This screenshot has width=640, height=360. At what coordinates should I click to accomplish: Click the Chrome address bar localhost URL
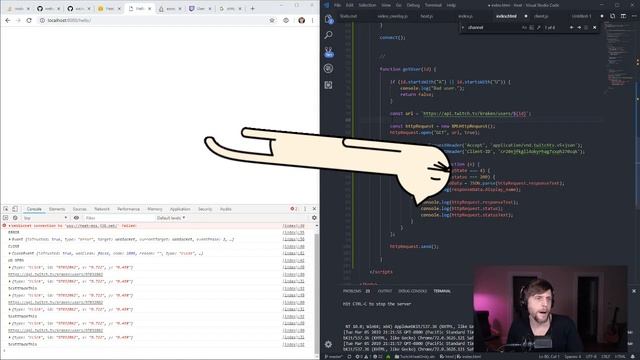pyautogui.click(x=69, y=20)
